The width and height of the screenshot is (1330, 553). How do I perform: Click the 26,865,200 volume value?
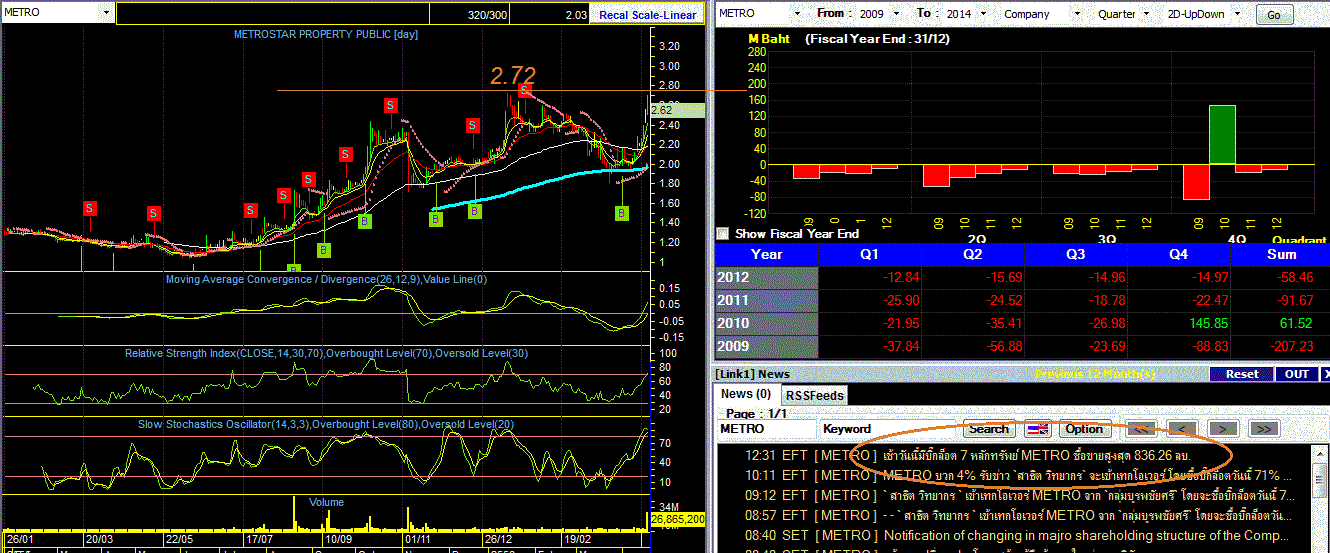point(679,520)
